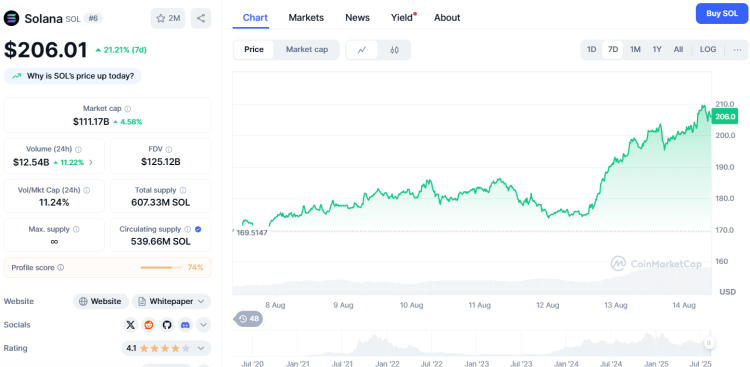This screenshot has width=750, height=367.
Task: Open 'Why is SOL's price up today?'
Action: click(x=73, y=76)
